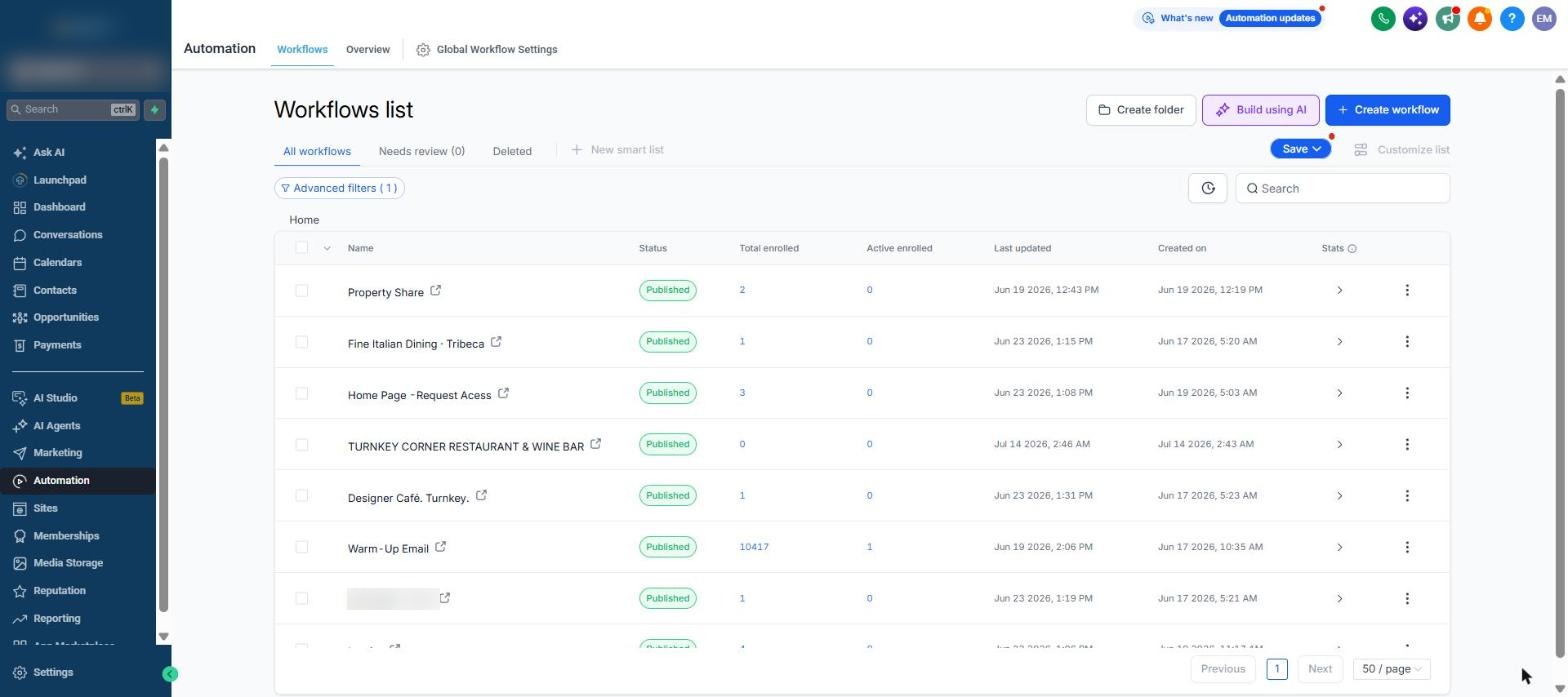The width and height of the screenshot is (1568, 697).
Task: Expand stats arrow for Home Page Request Acess
Action: (x=1339, y=393)
